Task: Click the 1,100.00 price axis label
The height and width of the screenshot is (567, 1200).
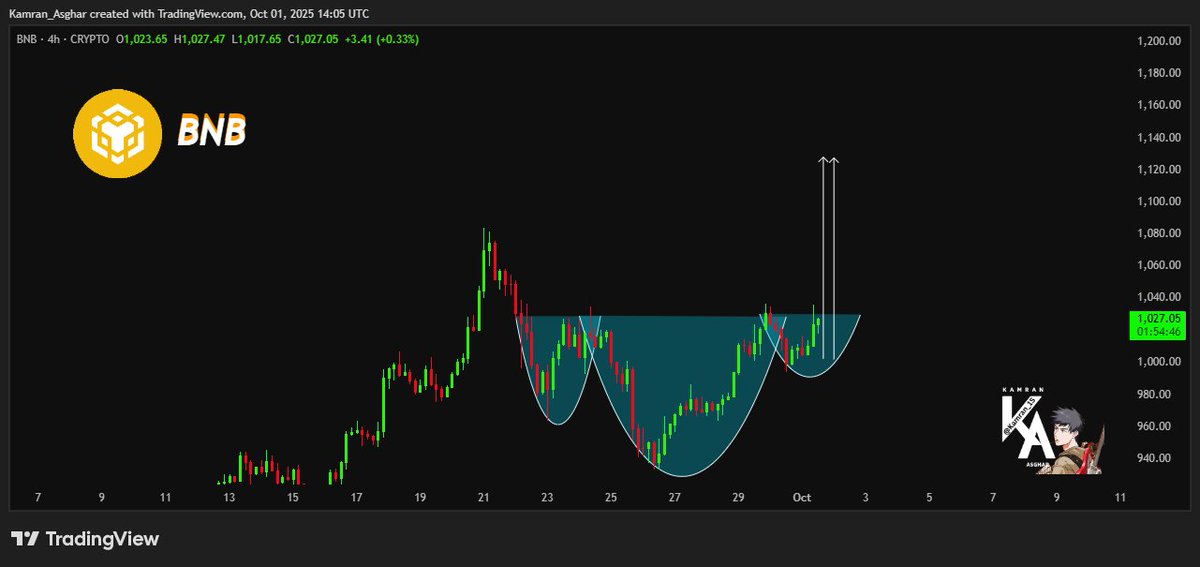Action: click(1160, 201)
